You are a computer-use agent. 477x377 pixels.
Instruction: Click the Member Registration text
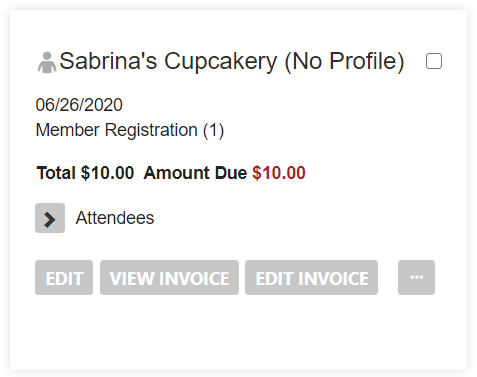[x=116, y=130]
